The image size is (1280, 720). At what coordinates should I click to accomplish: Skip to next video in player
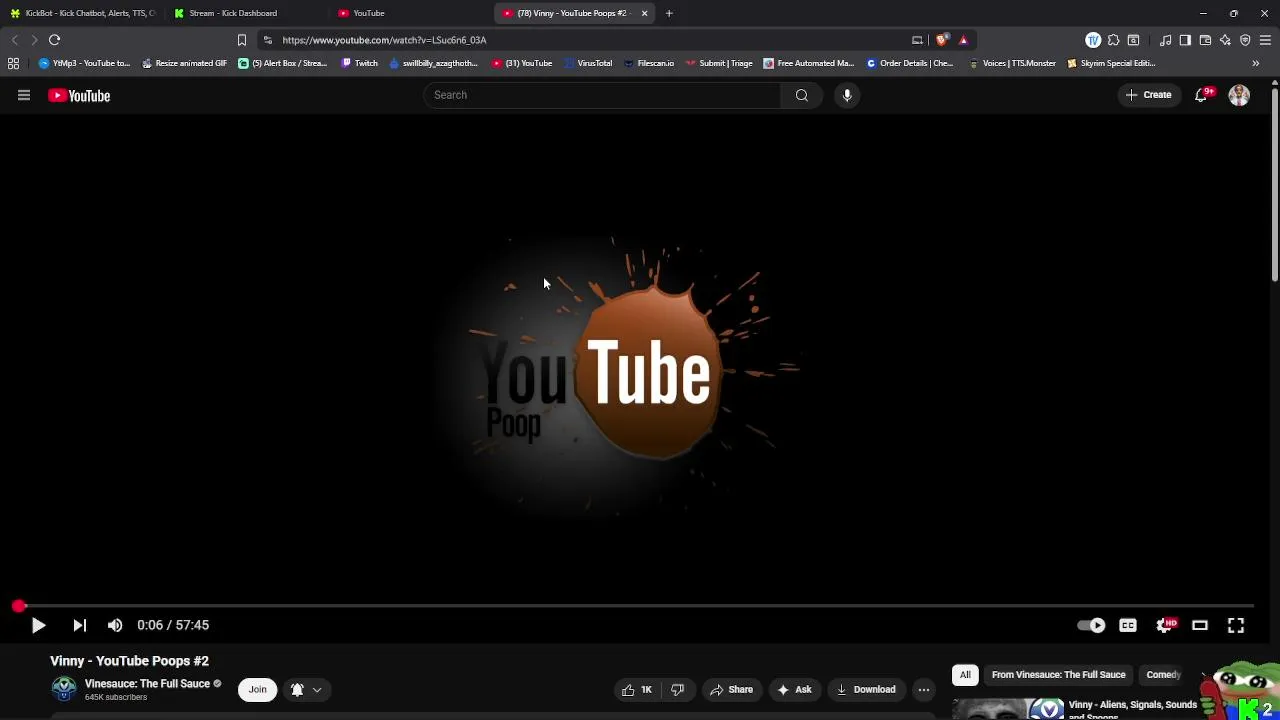(x=79, y=625)
